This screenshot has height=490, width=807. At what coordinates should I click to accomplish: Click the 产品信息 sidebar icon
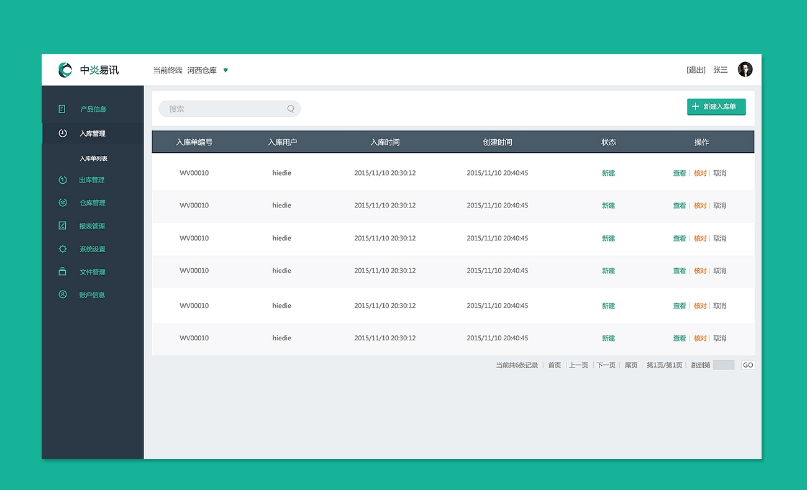(x=62, y=108)
